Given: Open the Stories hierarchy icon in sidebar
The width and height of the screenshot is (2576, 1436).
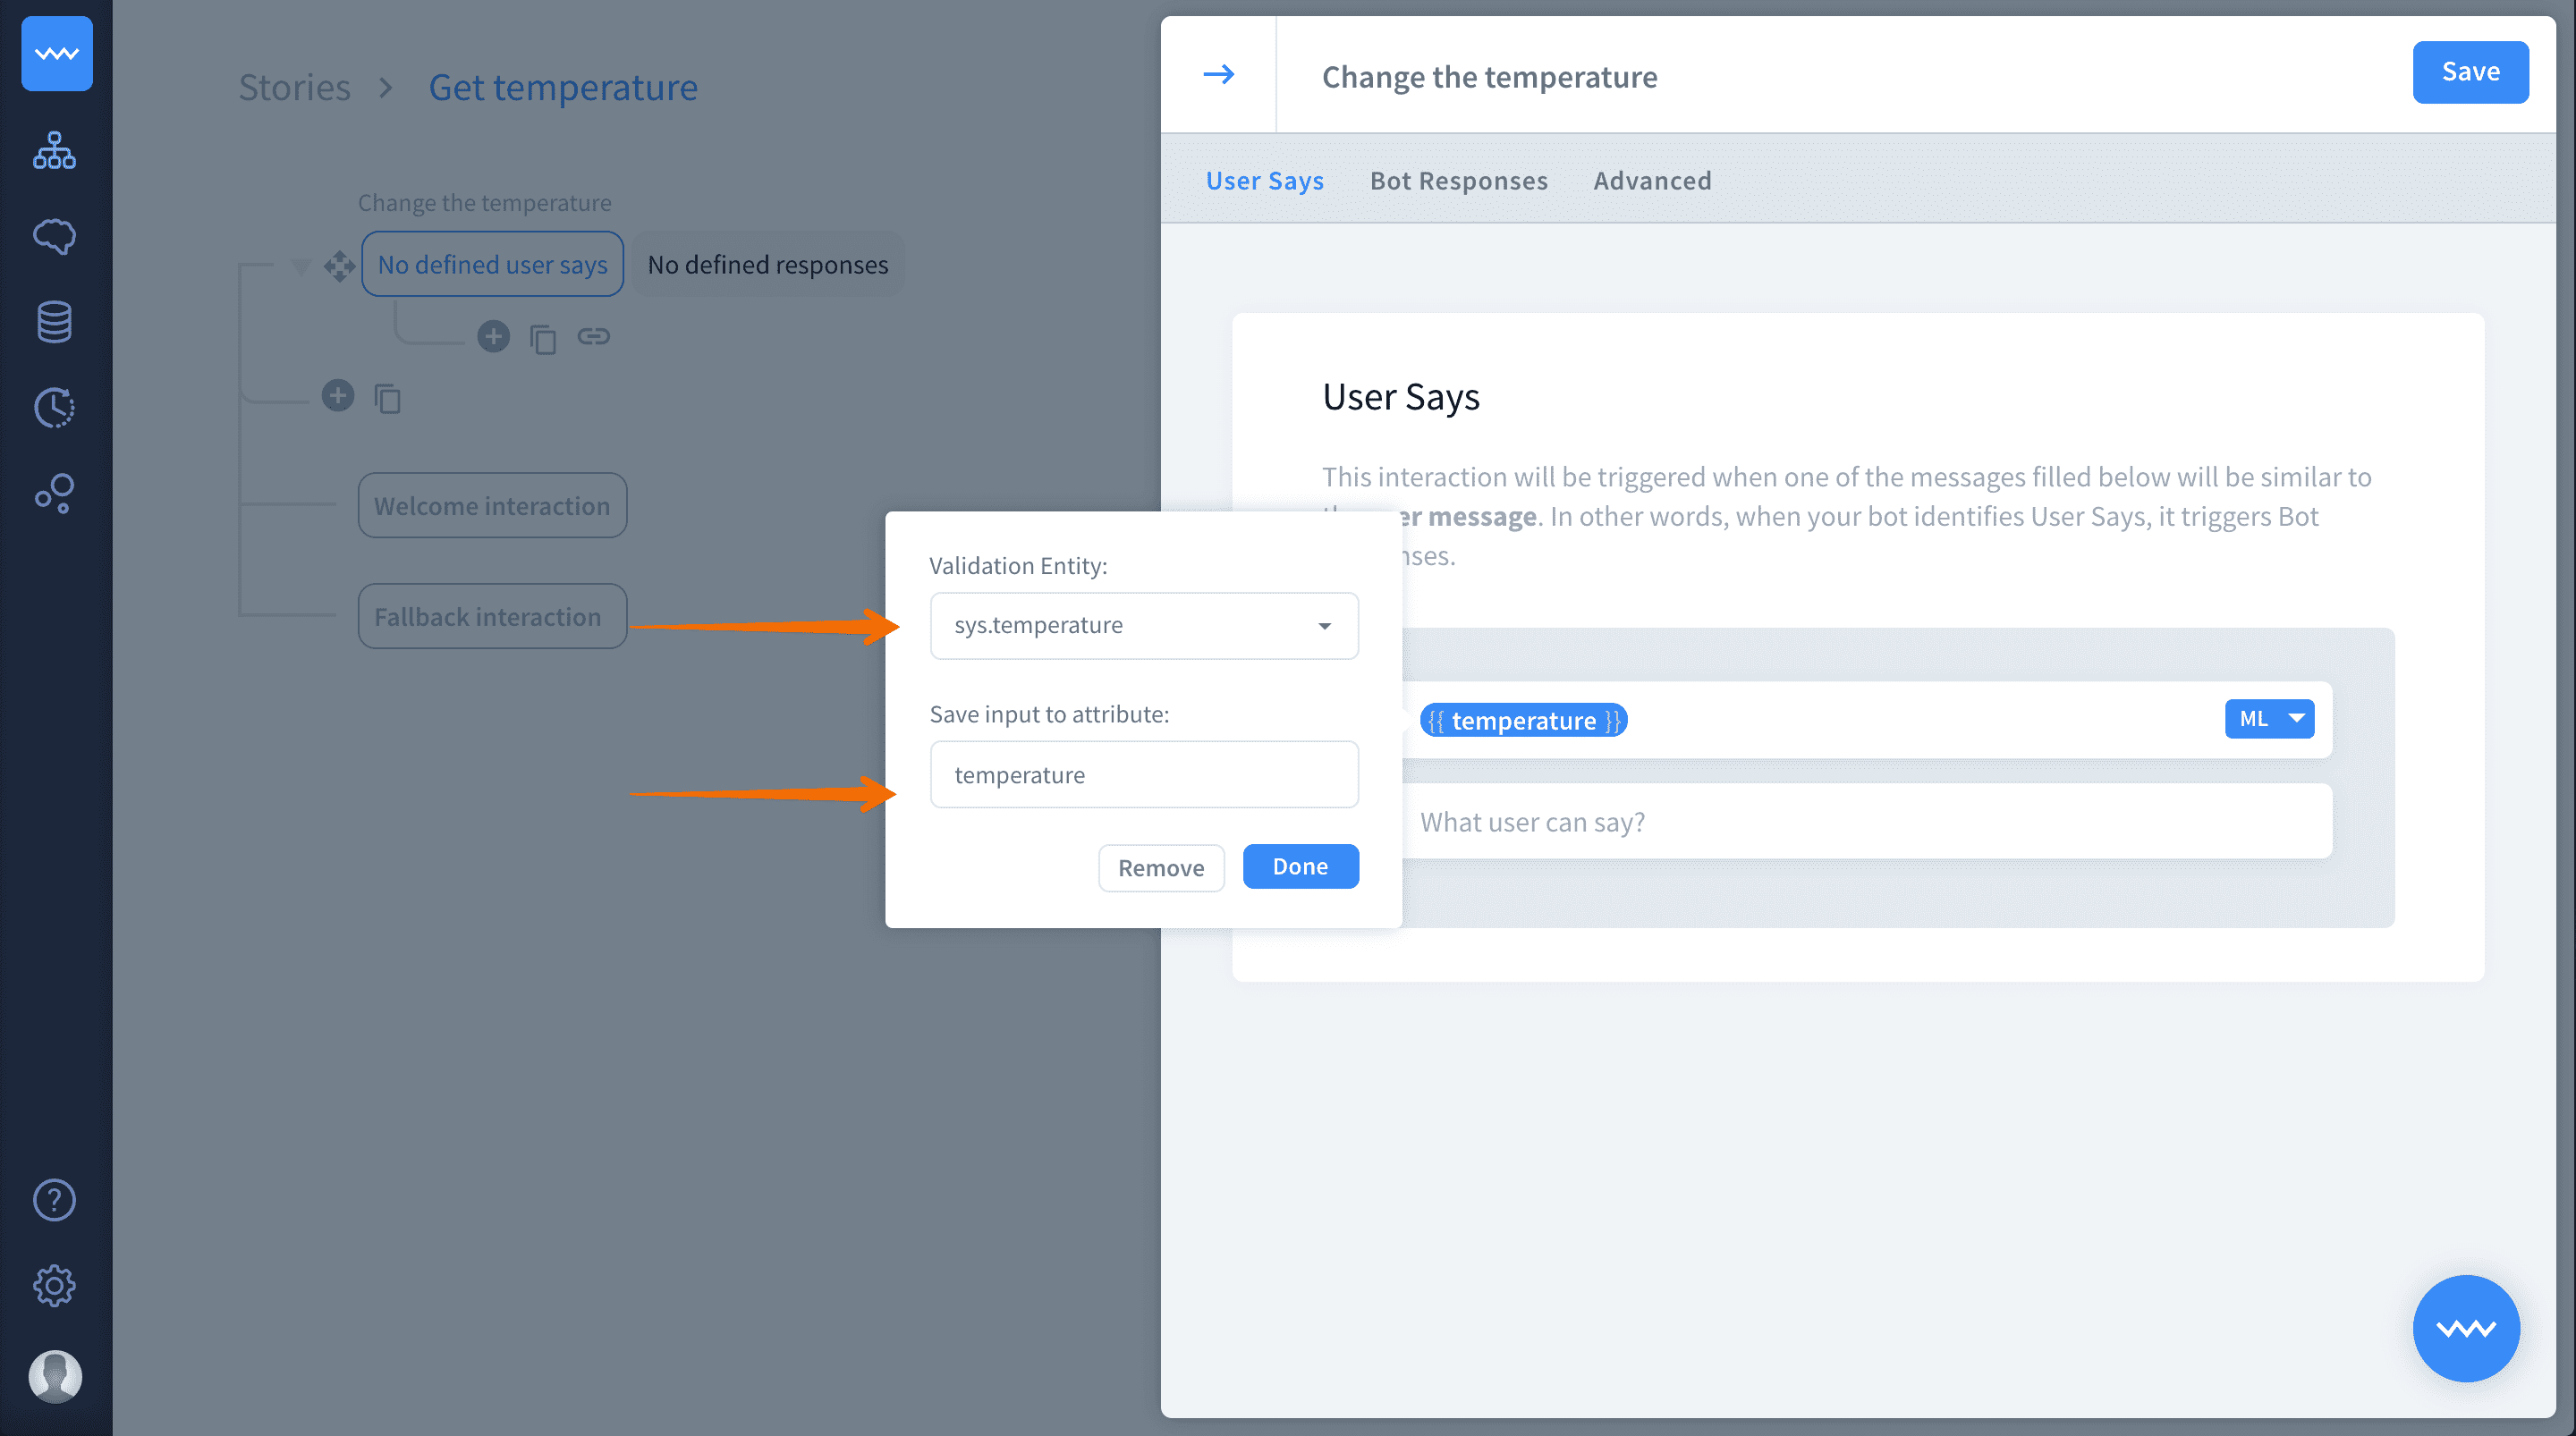Looking at the screenshot, I should (54, 151).
